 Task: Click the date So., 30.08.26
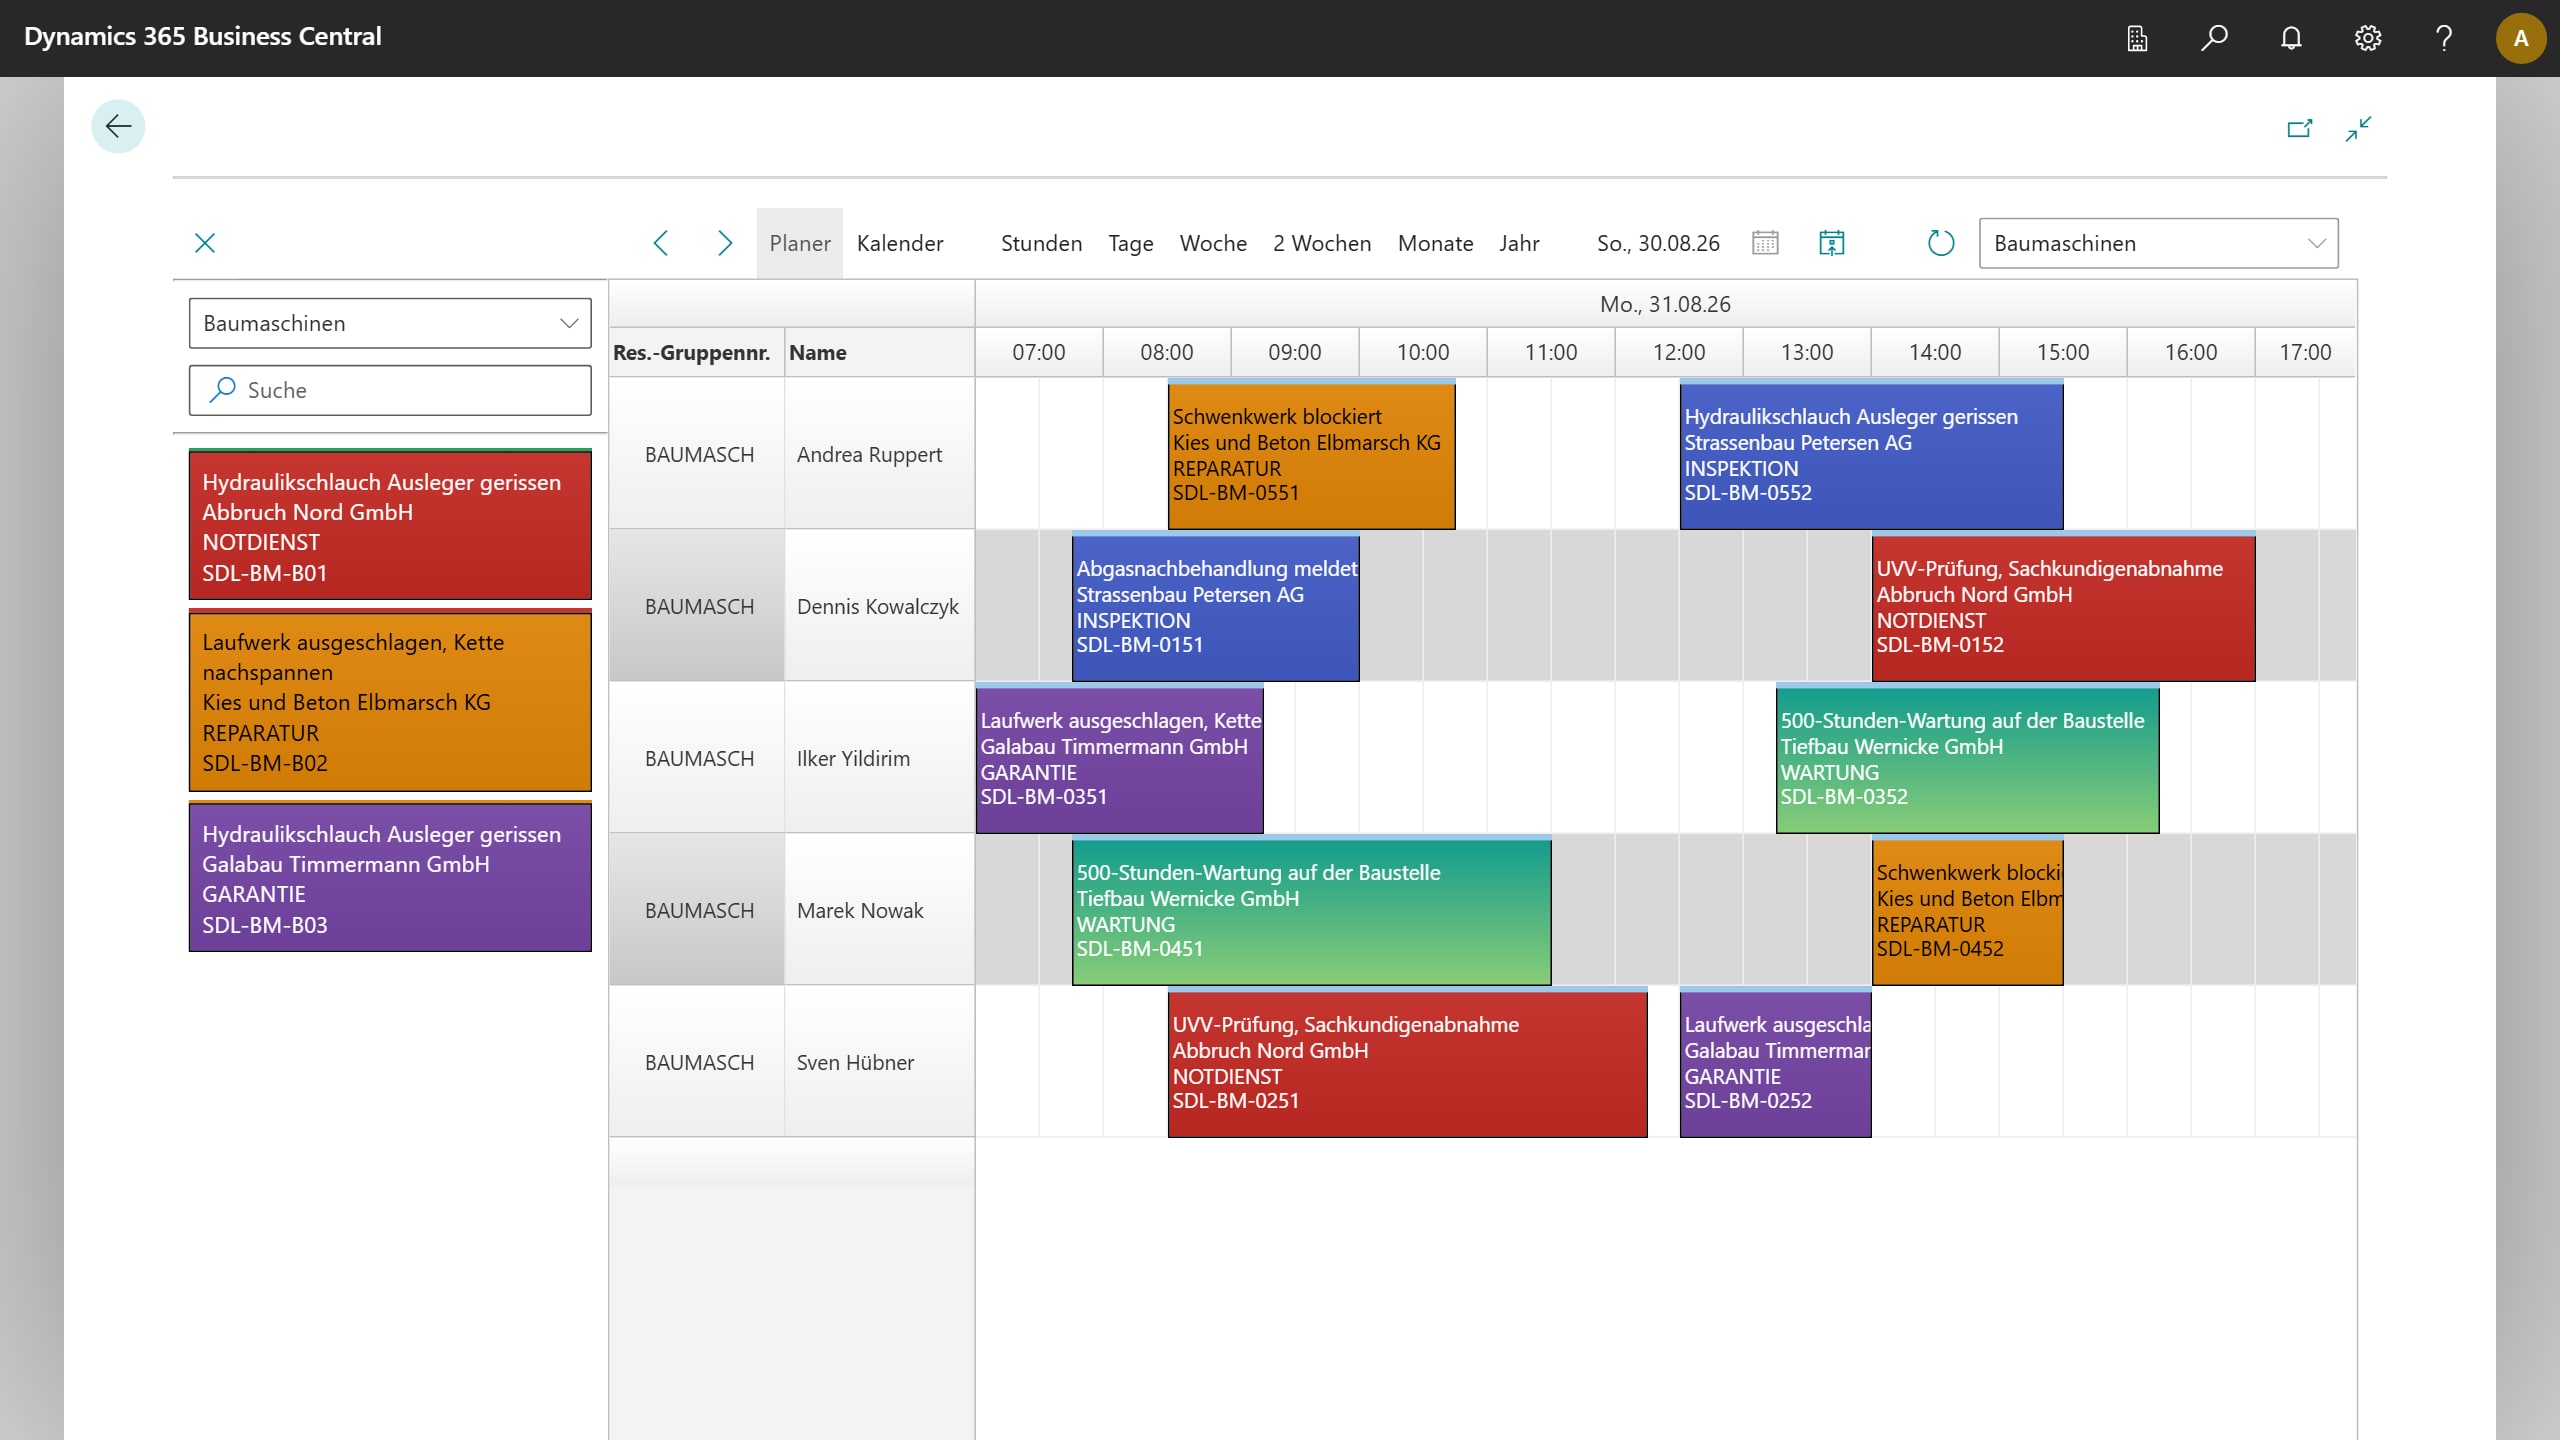[1658, 243]
